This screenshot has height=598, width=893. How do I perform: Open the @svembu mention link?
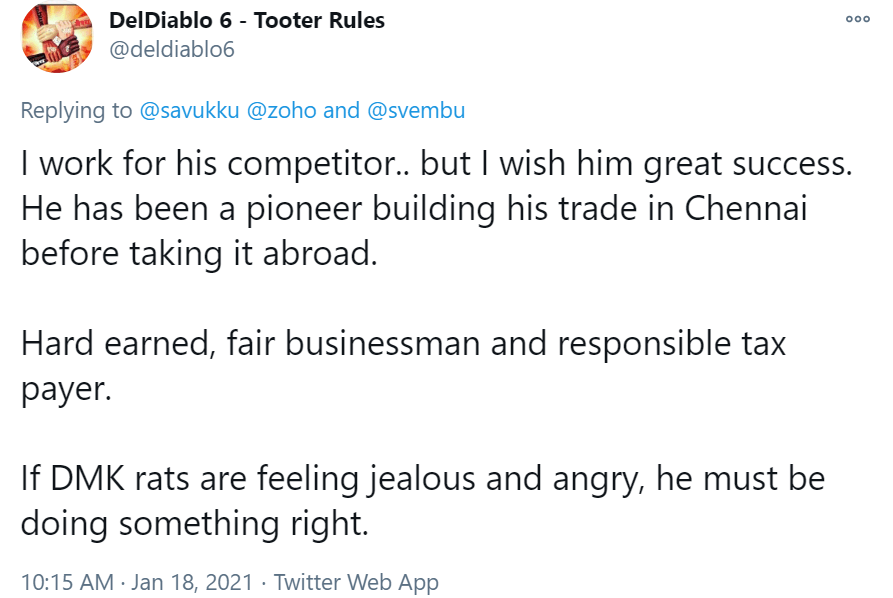click(x=416, y=110)
